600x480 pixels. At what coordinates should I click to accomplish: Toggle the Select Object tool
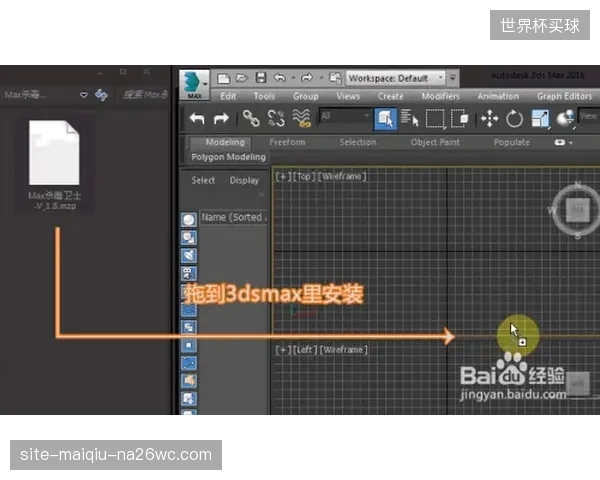coord(385,119)
